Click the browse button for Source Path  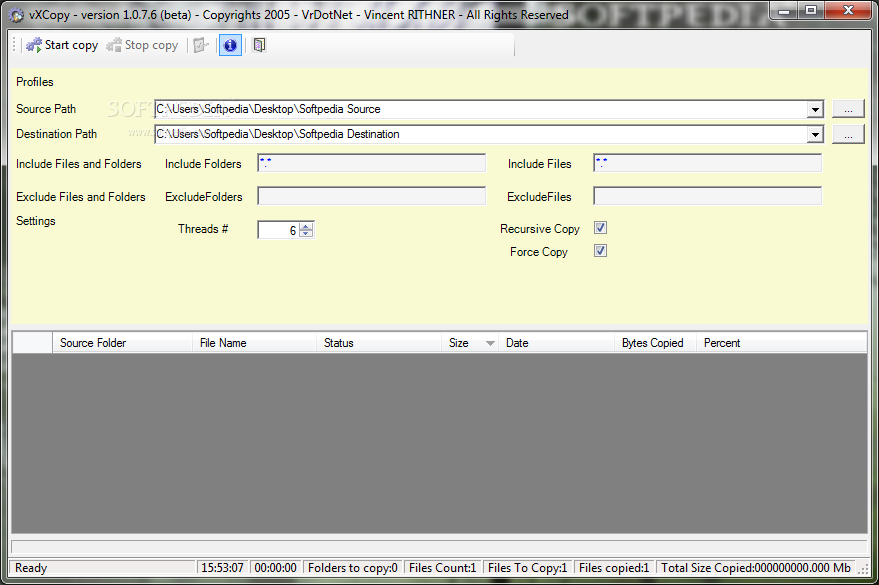coord(848,109)
